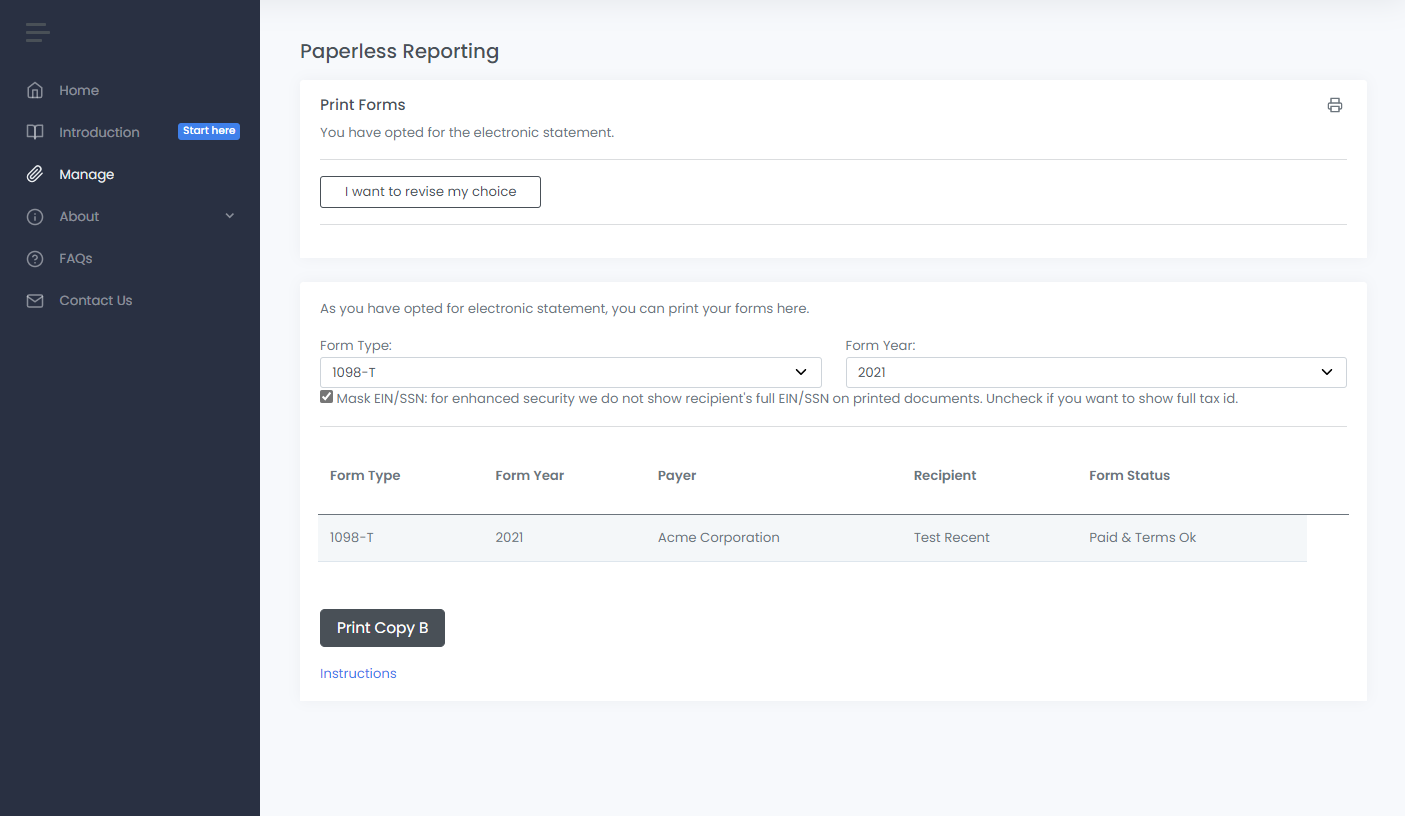
Task: Open Contact Us from sidebar
Action: click(x=95, y=300)
